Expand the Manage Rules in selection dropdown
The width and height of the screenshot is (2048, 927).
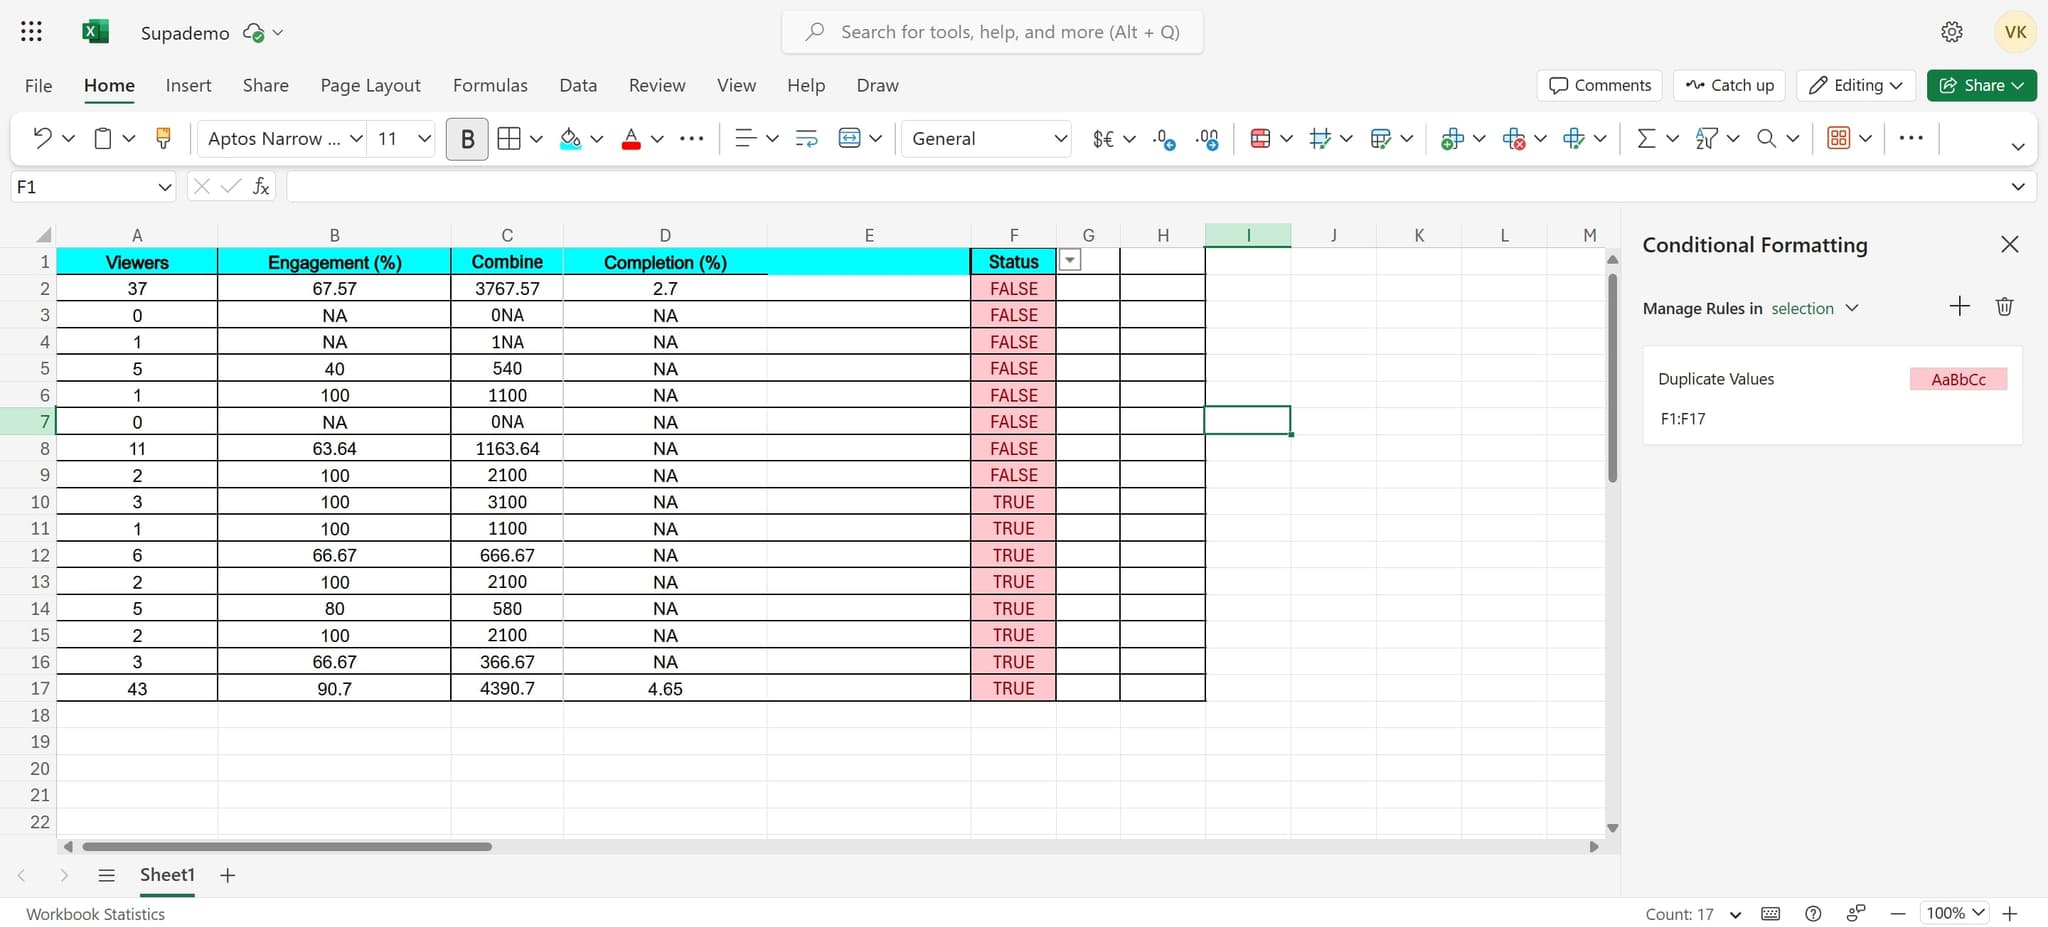[1852, 308]
